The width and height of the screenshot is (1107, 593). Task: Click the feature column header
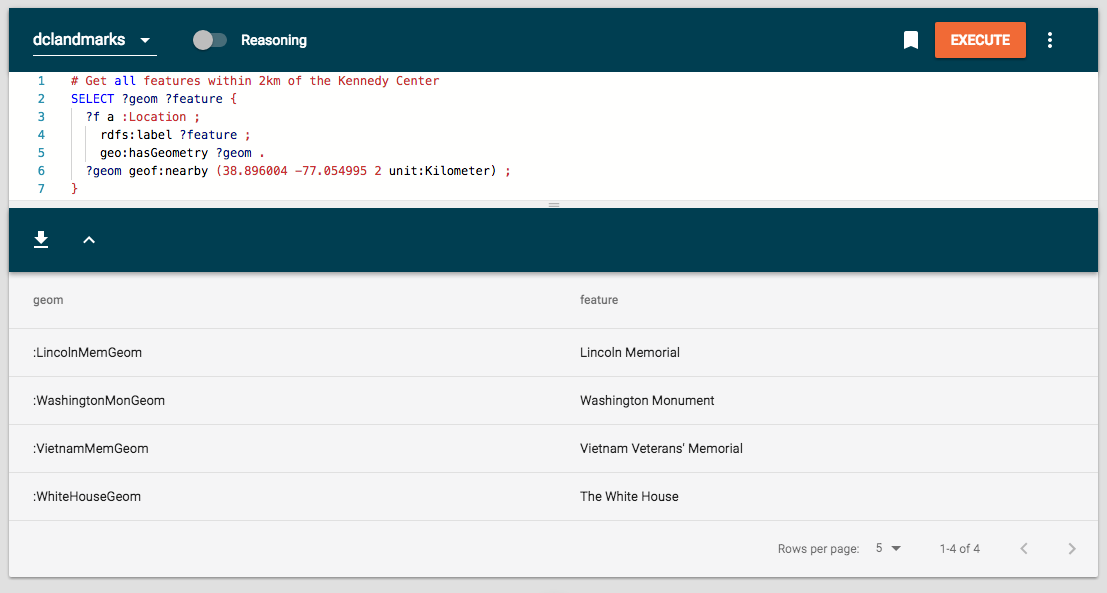pyautogui.click(x=599, y=300)
